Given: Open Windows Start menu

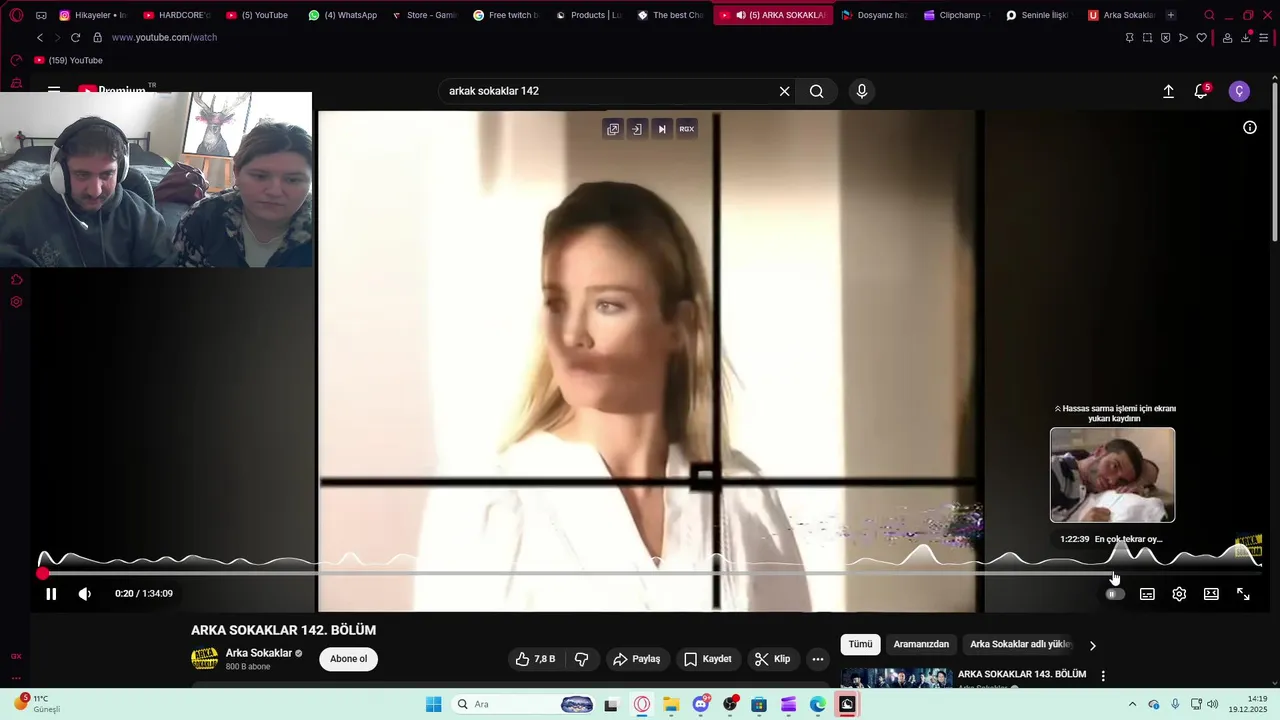Looking at the screenshot, I should 433,704.
